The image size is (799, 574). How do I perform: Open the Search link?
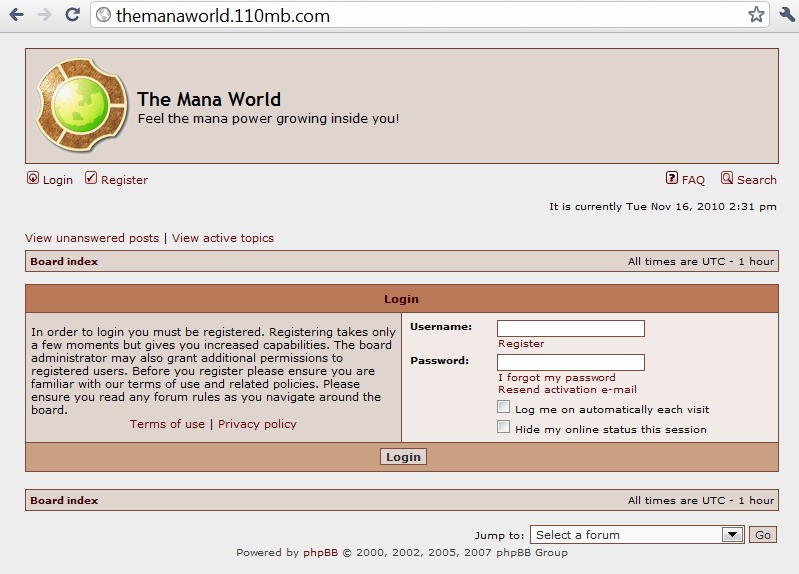[757, 180]
